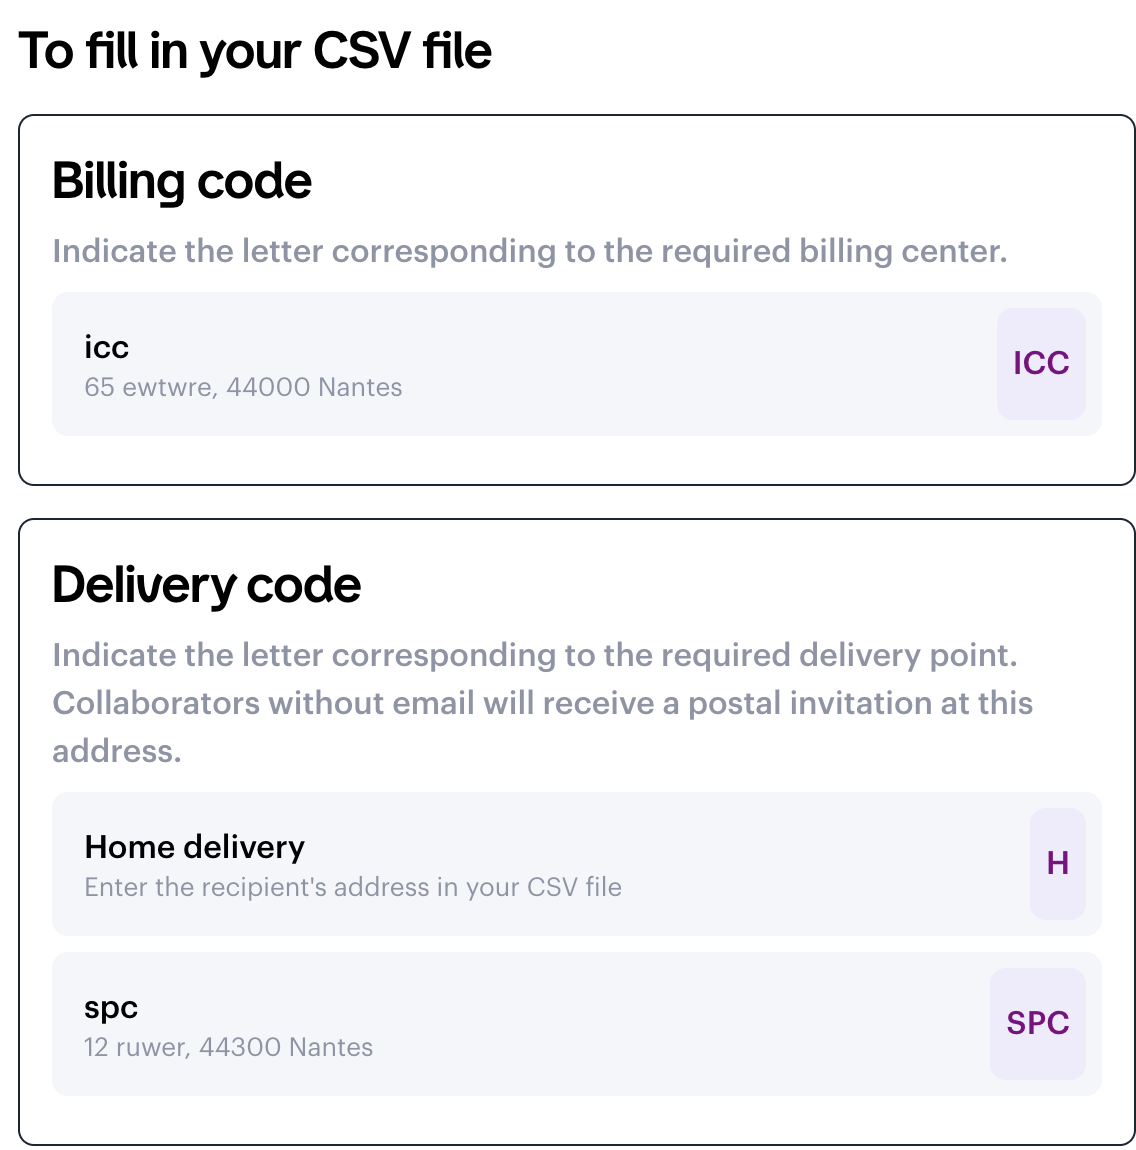Select the Home delivery label
The height and width of the screenshot is (1150, 1136).
[194, 847]
